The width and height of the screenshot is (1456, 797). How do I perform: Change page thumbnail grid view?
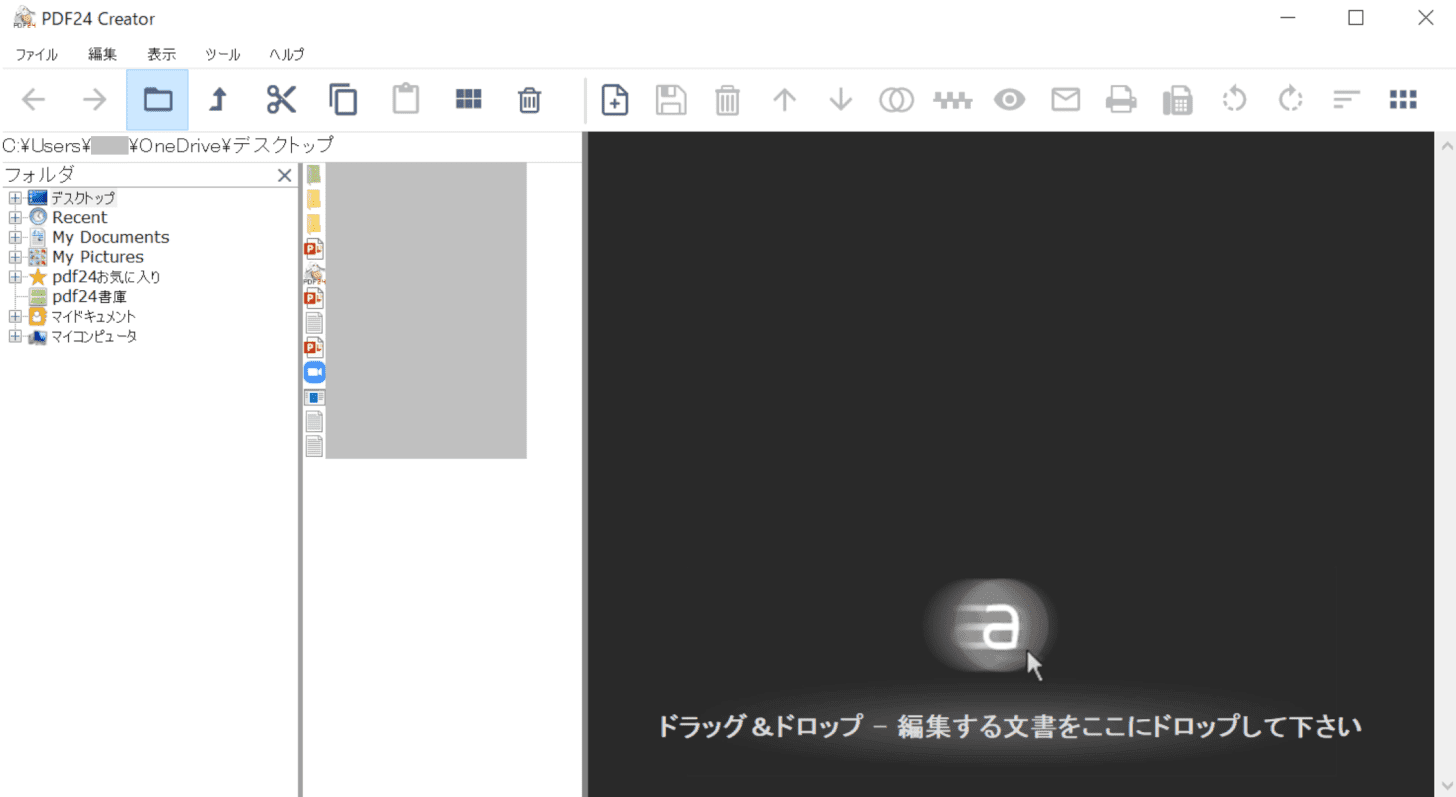pyautogui.click(x=1403, y=99)
